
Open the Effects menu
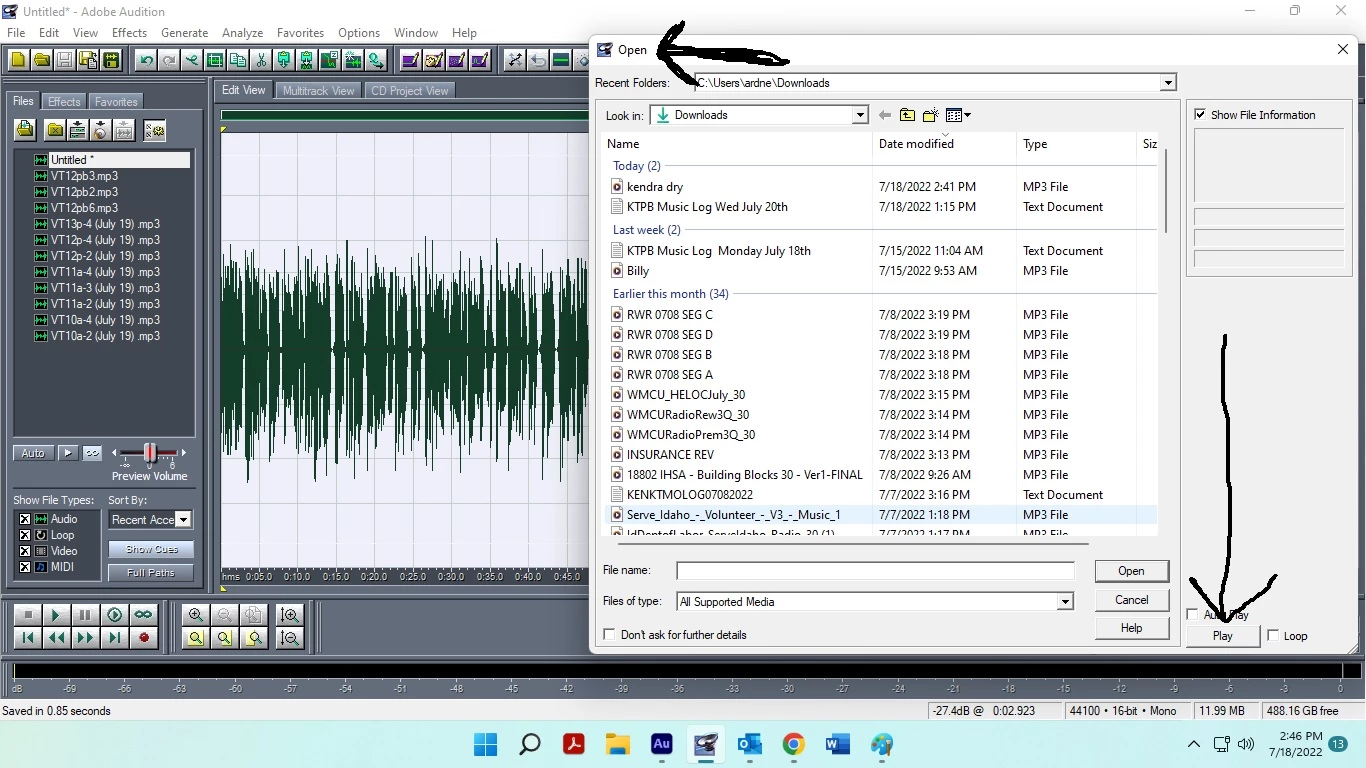click(x=129, y=33)
